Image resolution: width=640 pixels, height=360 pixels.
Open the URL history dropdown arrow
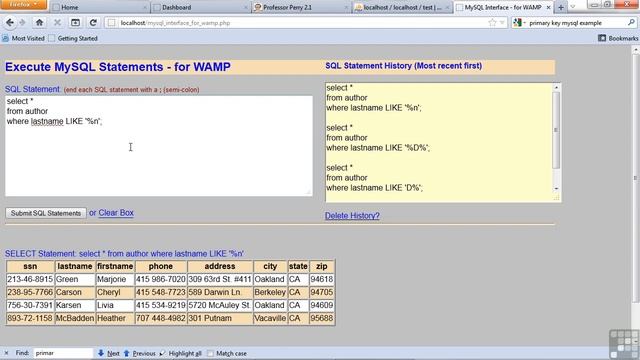[x=502, y=23]
